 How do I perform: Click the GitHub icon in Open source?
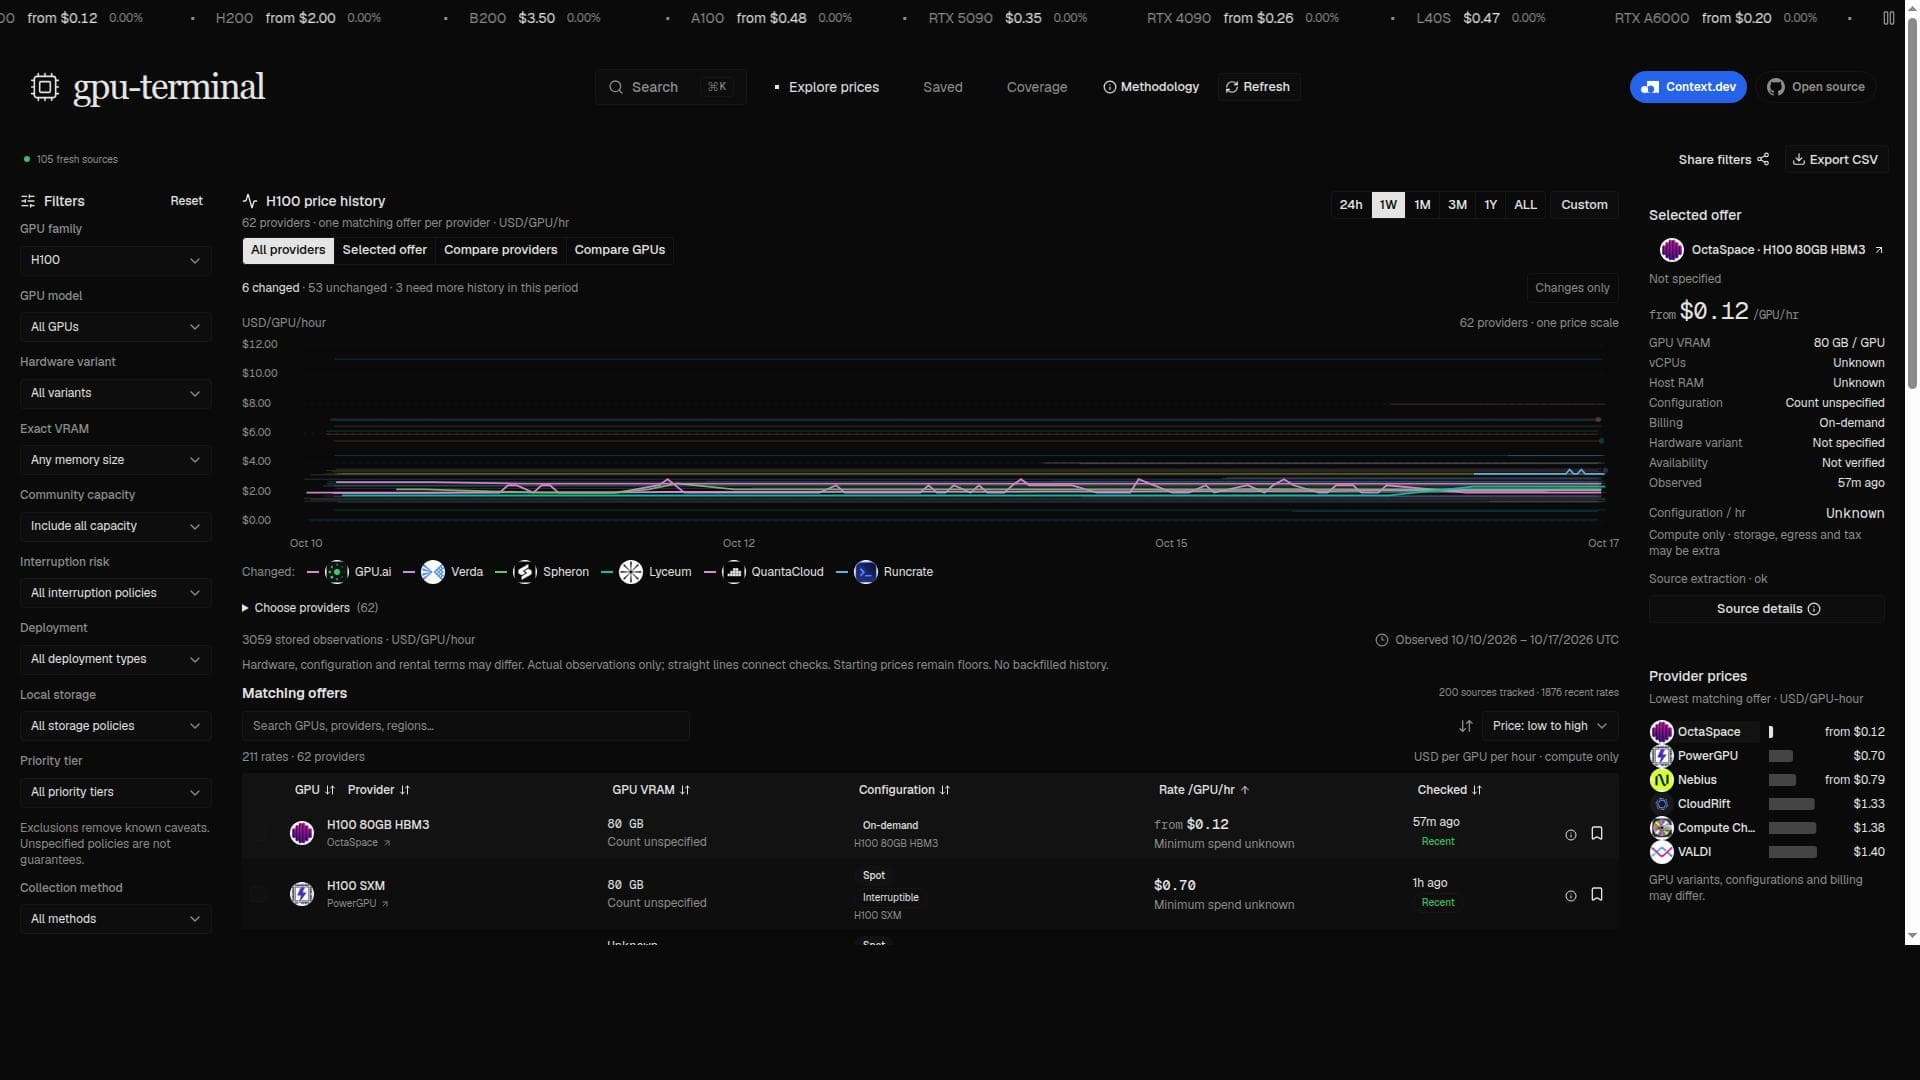1776,87
